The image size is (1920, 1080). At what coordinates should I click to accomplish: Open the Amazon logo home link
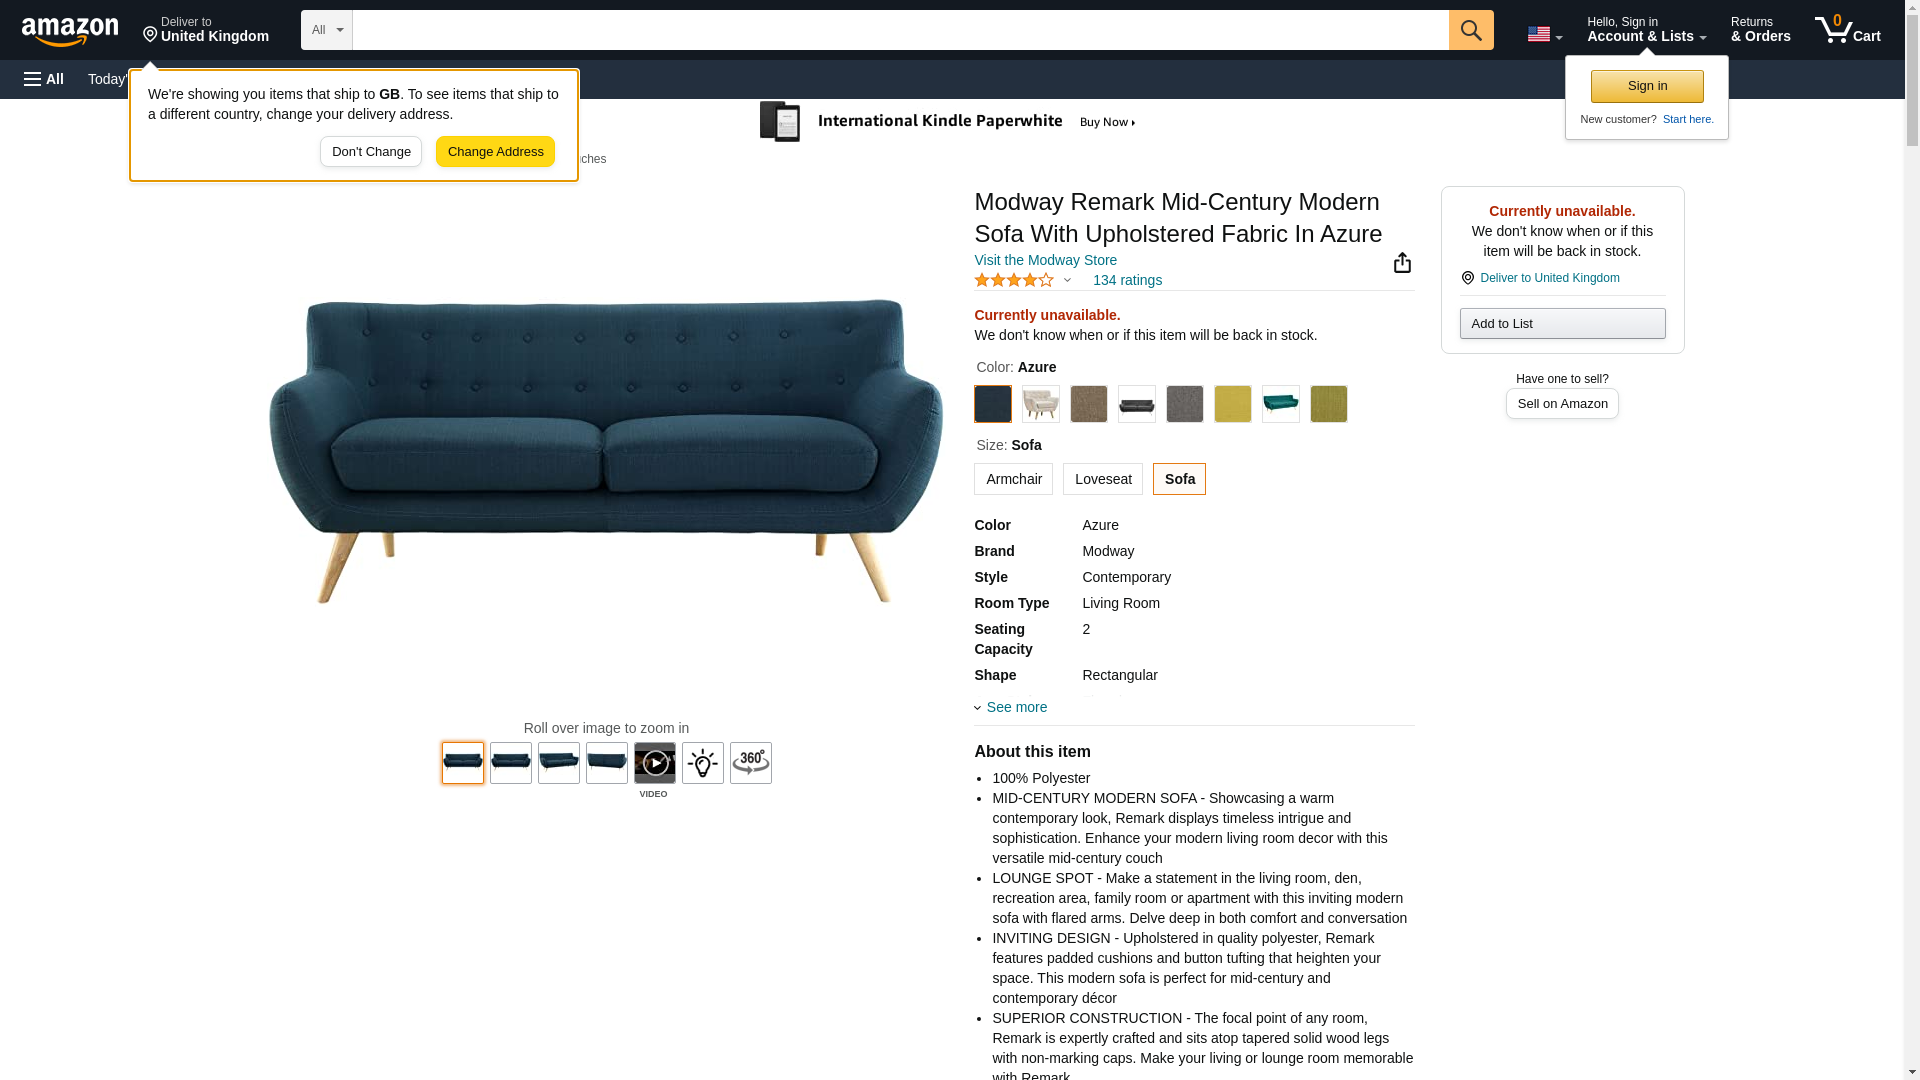[70, 31]
